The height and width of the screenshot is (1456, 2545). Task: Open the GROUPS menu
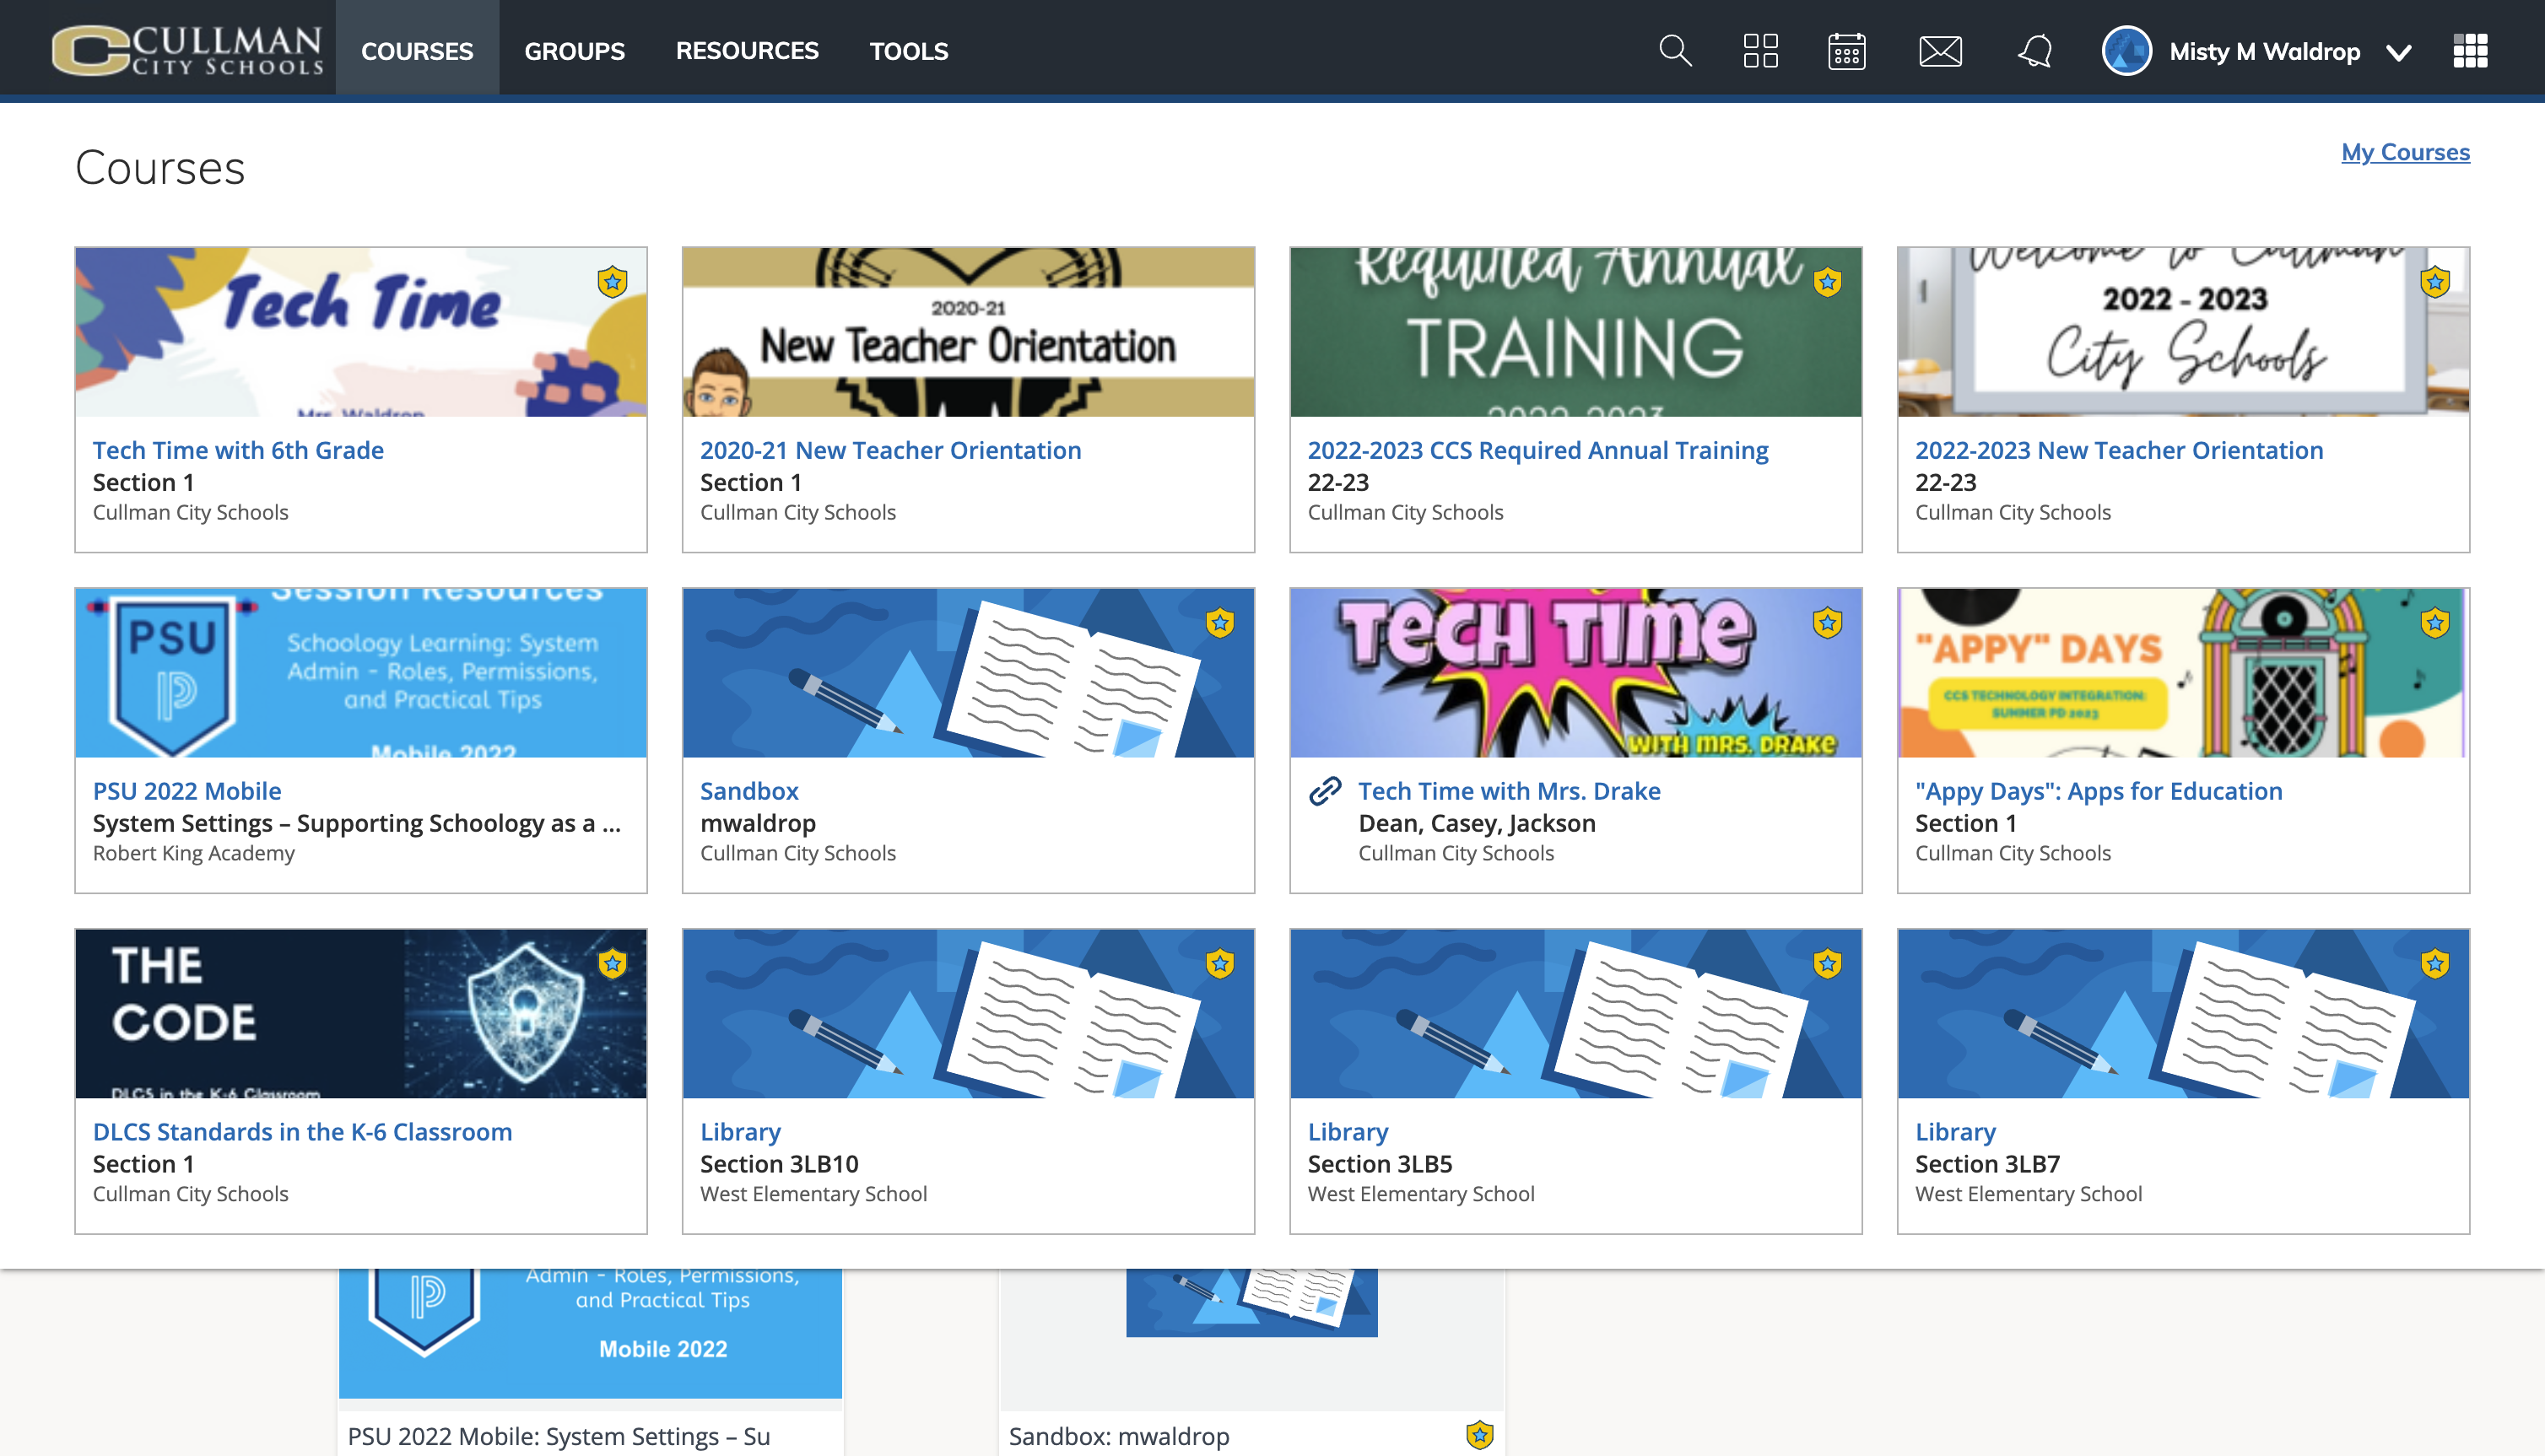point(574,50)
